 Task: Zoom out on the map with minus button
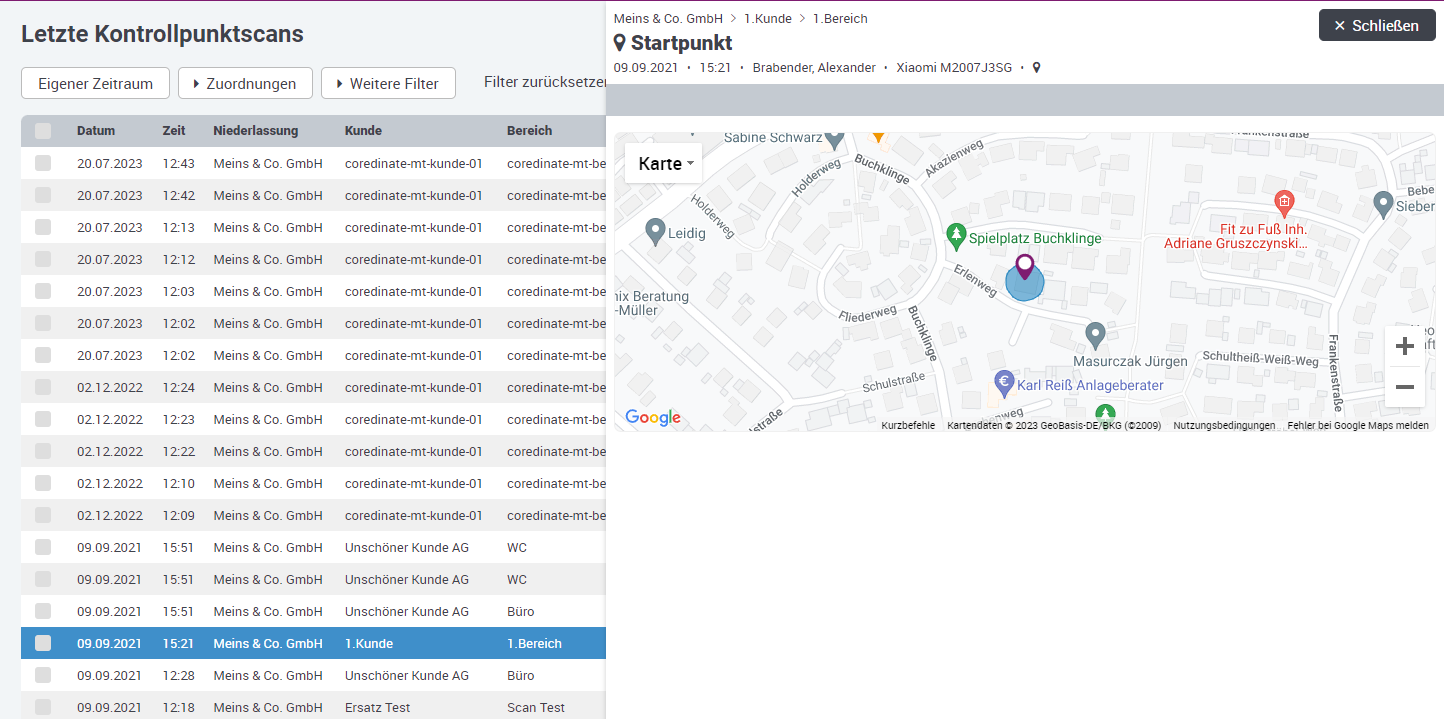pos(1404,387)
